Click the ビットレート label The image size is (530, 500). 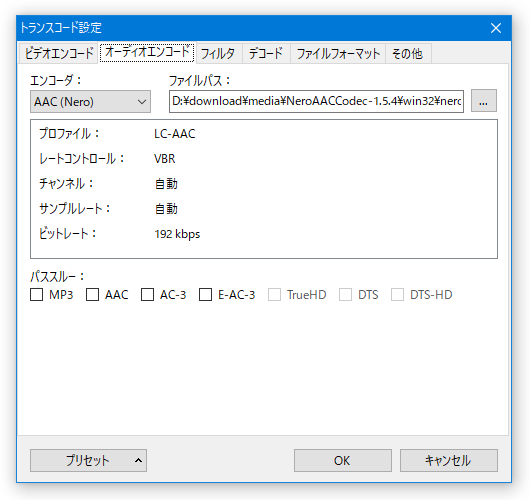coord(68,234)
